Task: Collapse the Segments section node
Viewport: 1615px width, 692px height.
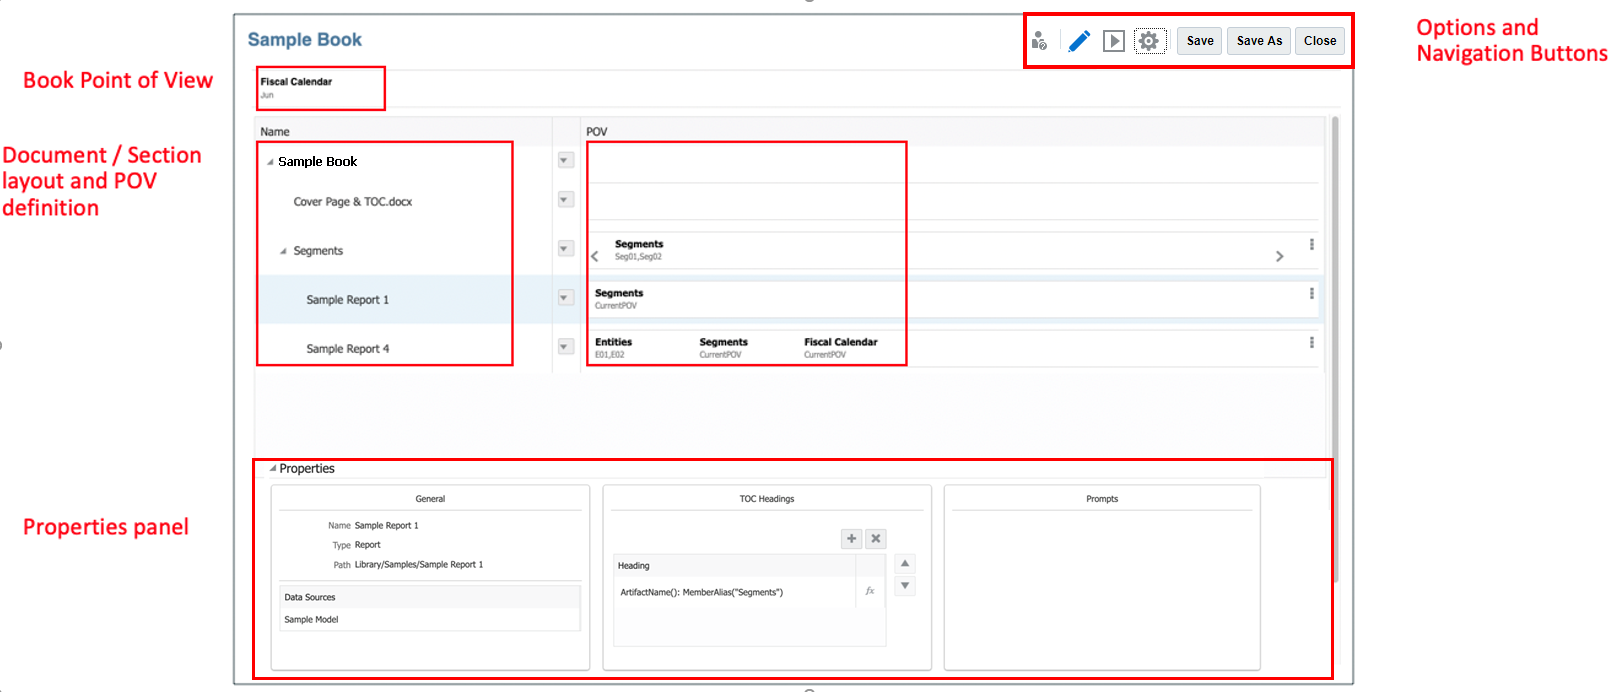Action: 283,251
